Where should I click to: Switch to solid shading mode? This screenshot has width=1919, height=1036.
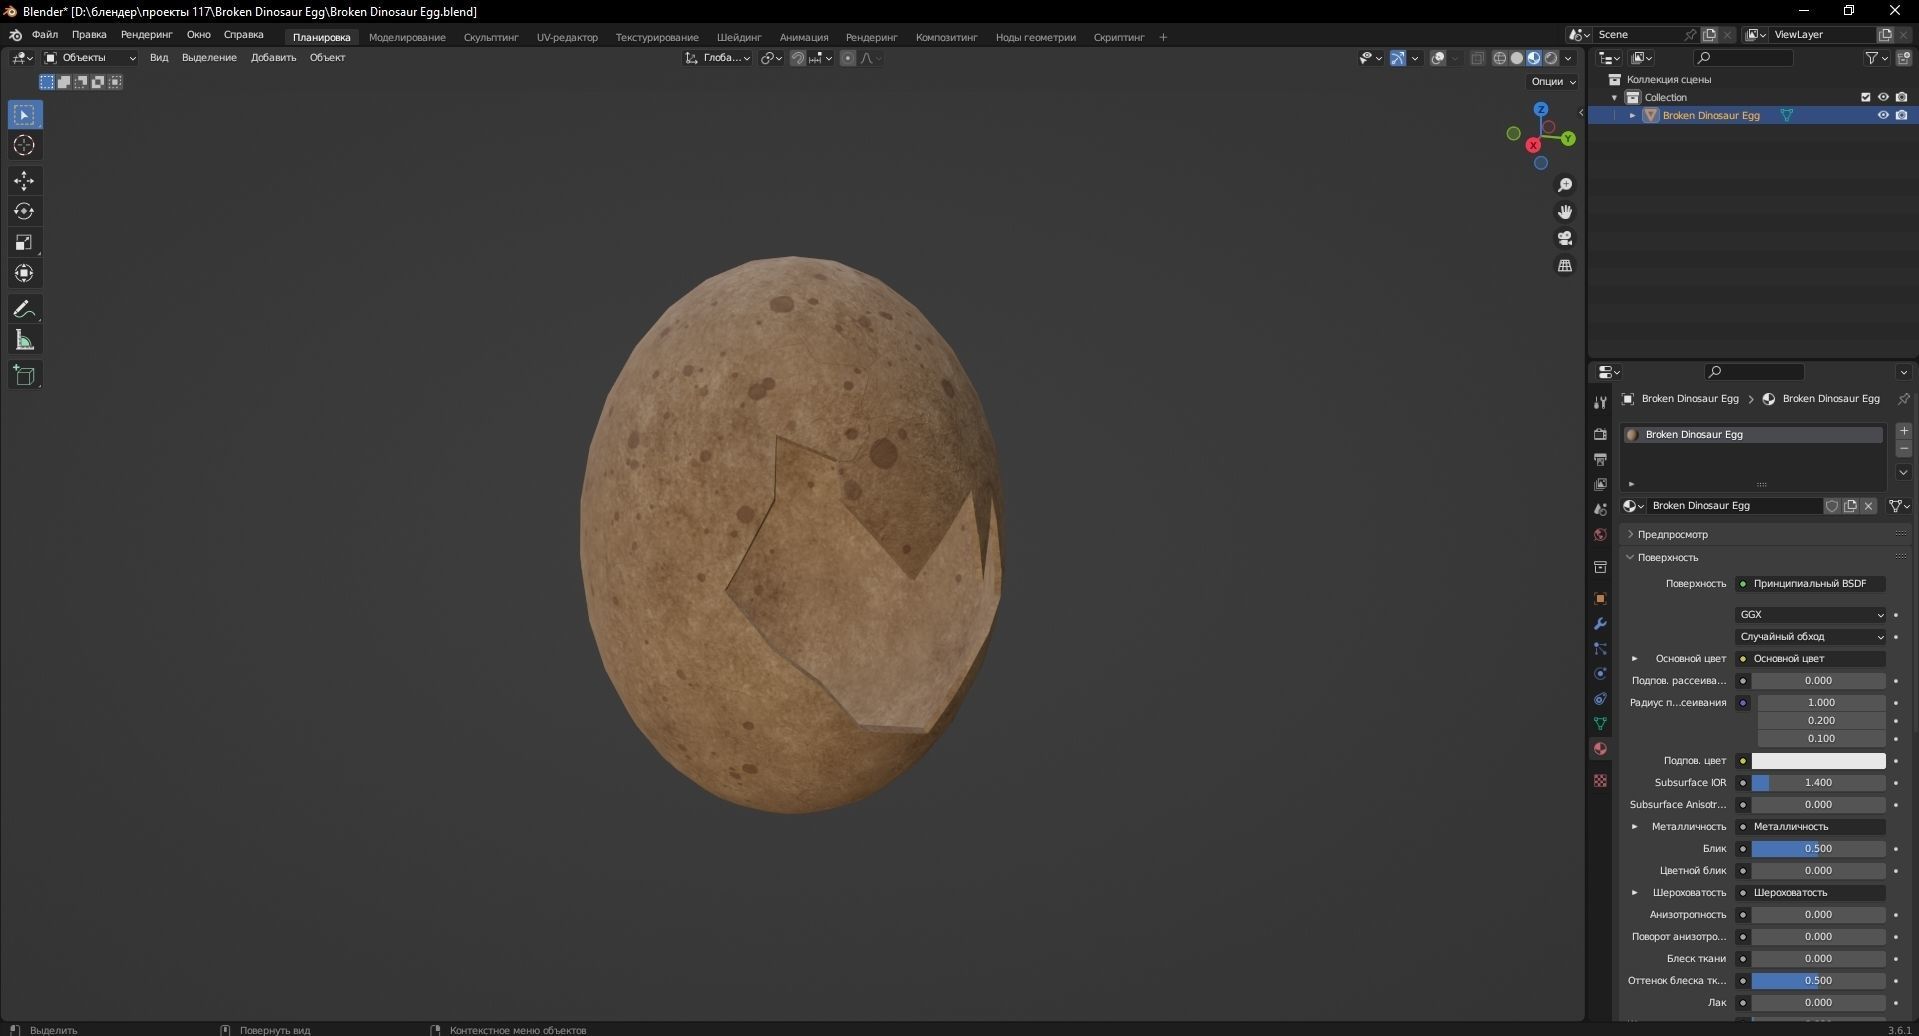tap(1516, 58)
